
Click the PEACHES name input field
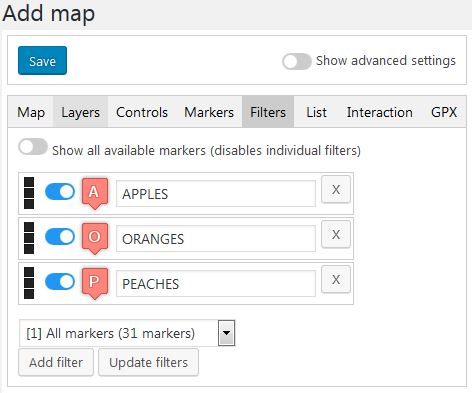point(216,284)
